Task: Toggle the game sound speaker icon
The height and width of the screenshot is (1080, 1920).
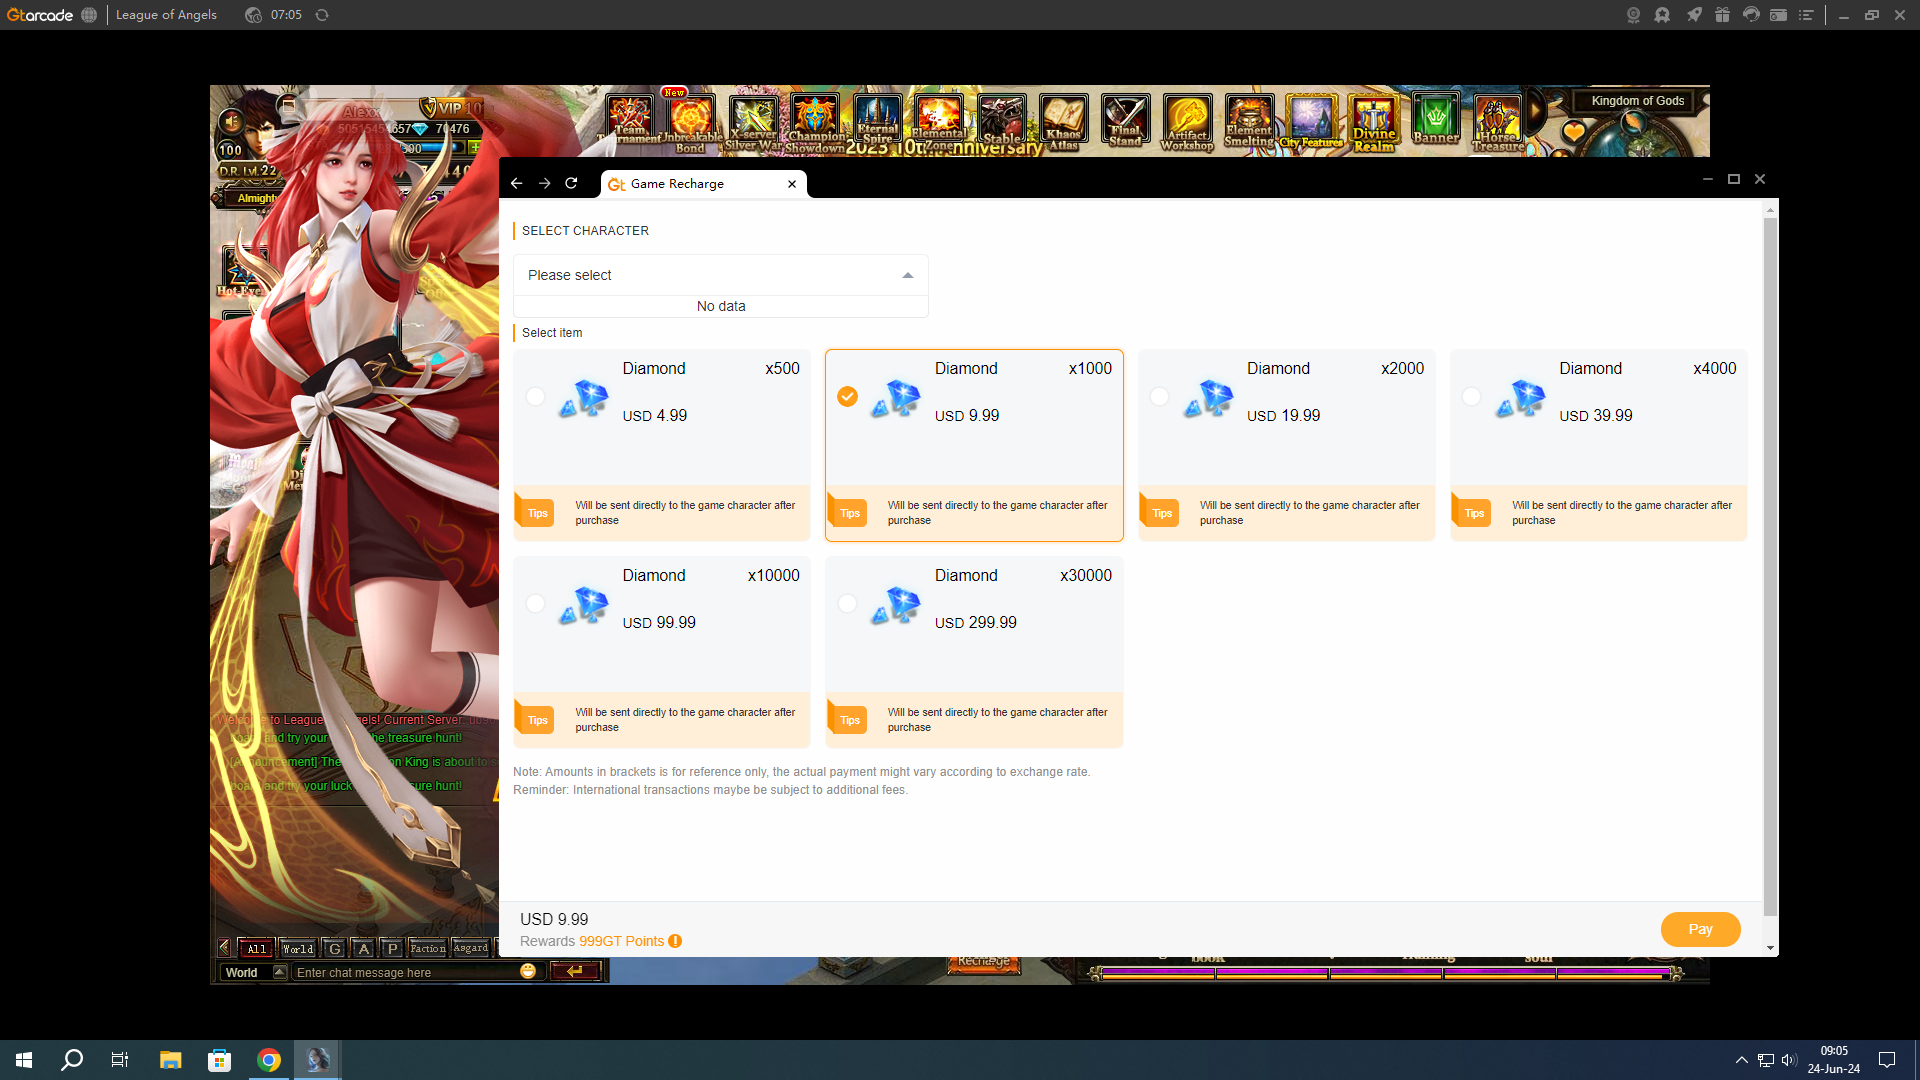Action: click(x=231, y=121)
